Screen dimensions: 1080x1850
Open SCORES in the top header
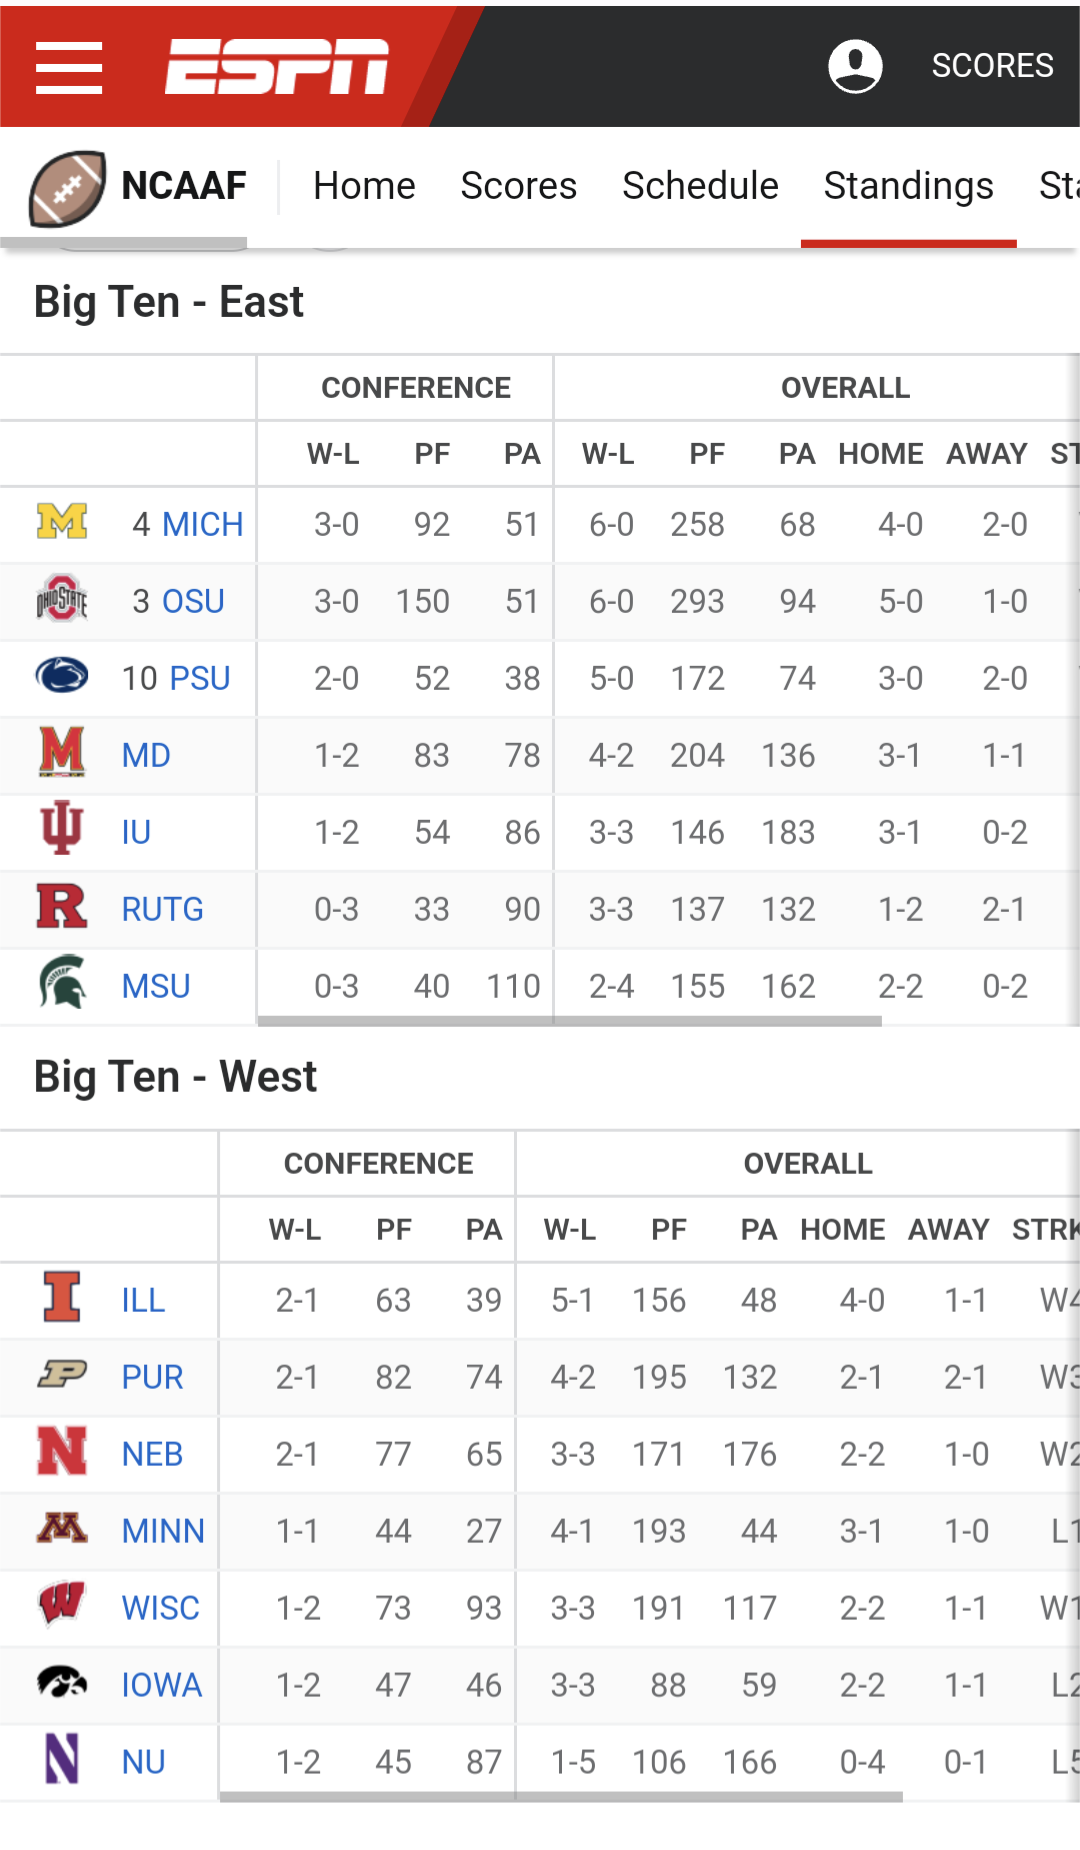992,66
